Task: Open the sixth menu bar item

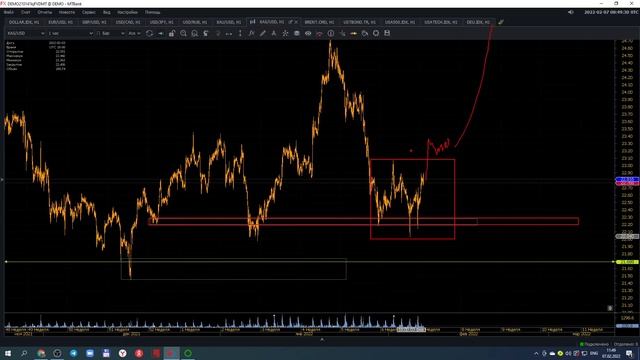Action: point(107,12)
